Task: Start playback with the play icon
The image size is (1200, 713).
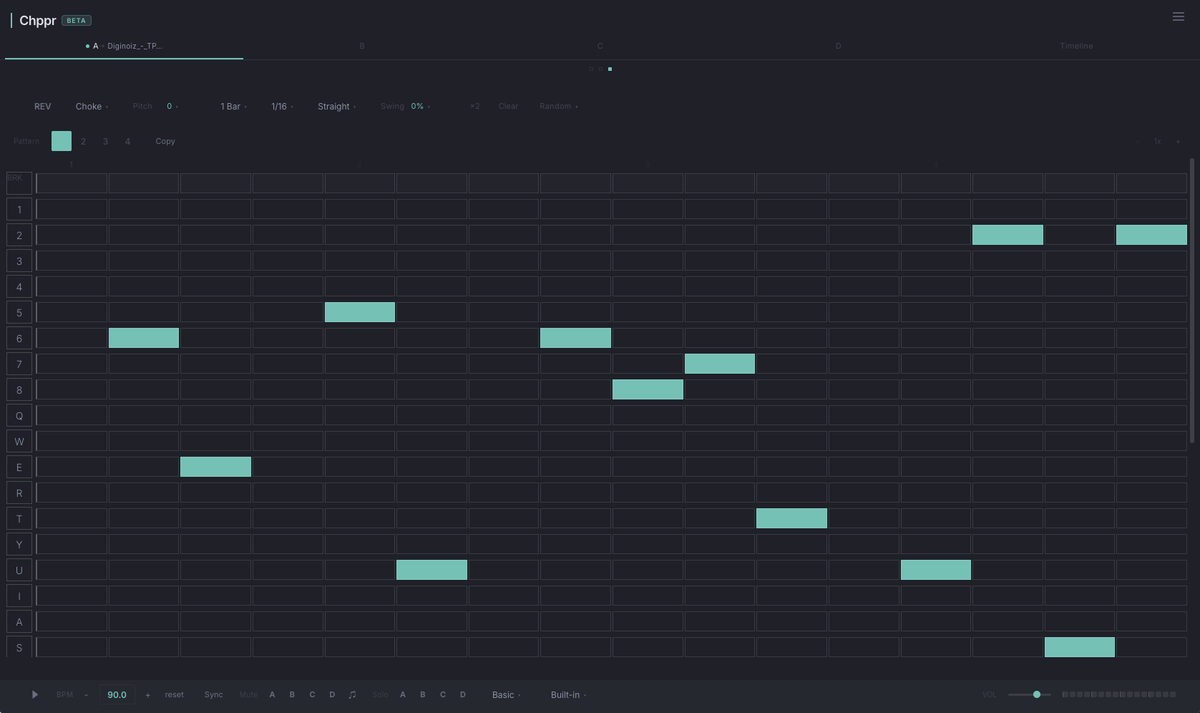Action: [35, 694]
